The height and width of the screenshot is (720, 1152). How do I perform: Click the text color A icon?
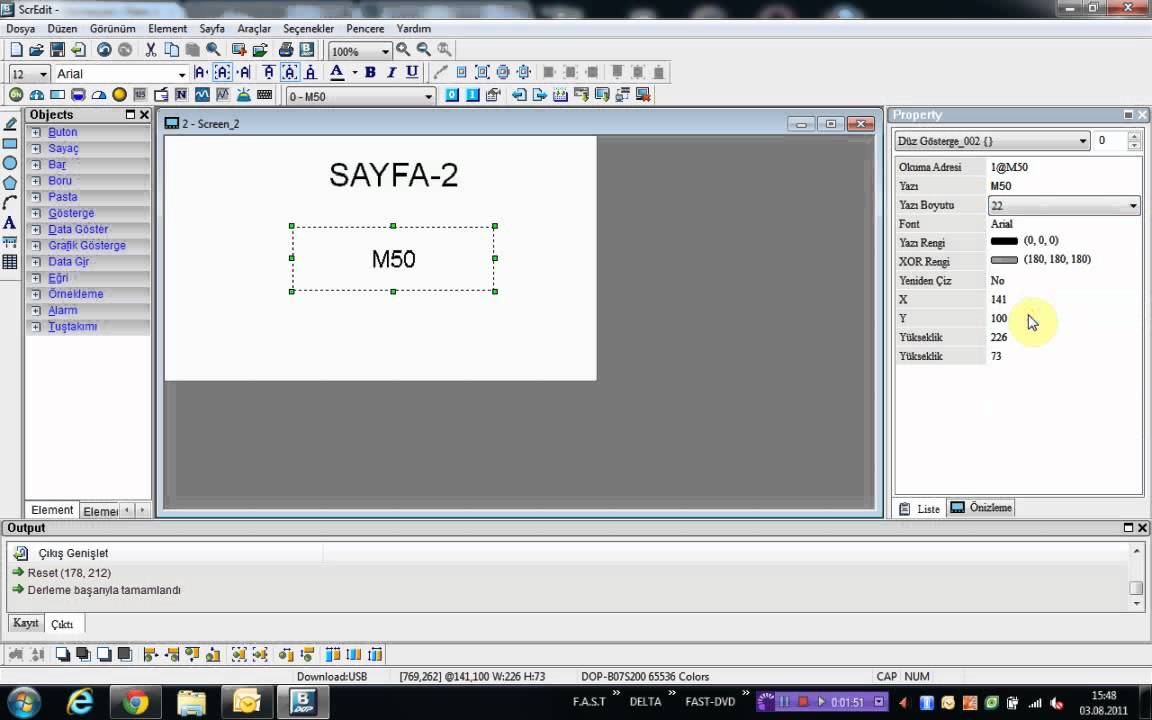(336, 72)
